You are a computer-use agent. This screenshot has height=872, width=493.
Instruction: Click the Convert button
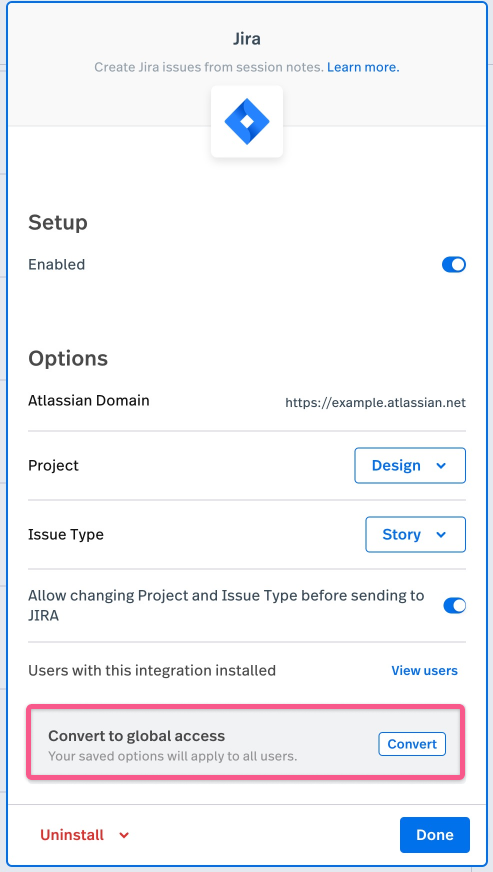[412, 744]
